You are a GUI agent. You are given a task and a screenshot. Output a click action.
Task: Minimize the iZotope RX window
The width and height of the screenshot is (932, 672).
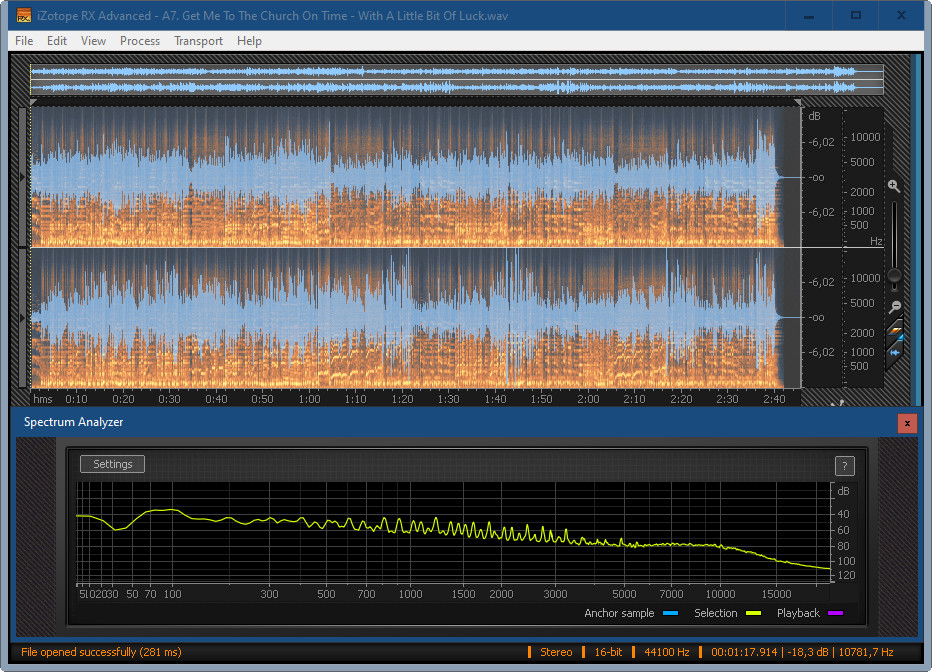click(809, 15)
